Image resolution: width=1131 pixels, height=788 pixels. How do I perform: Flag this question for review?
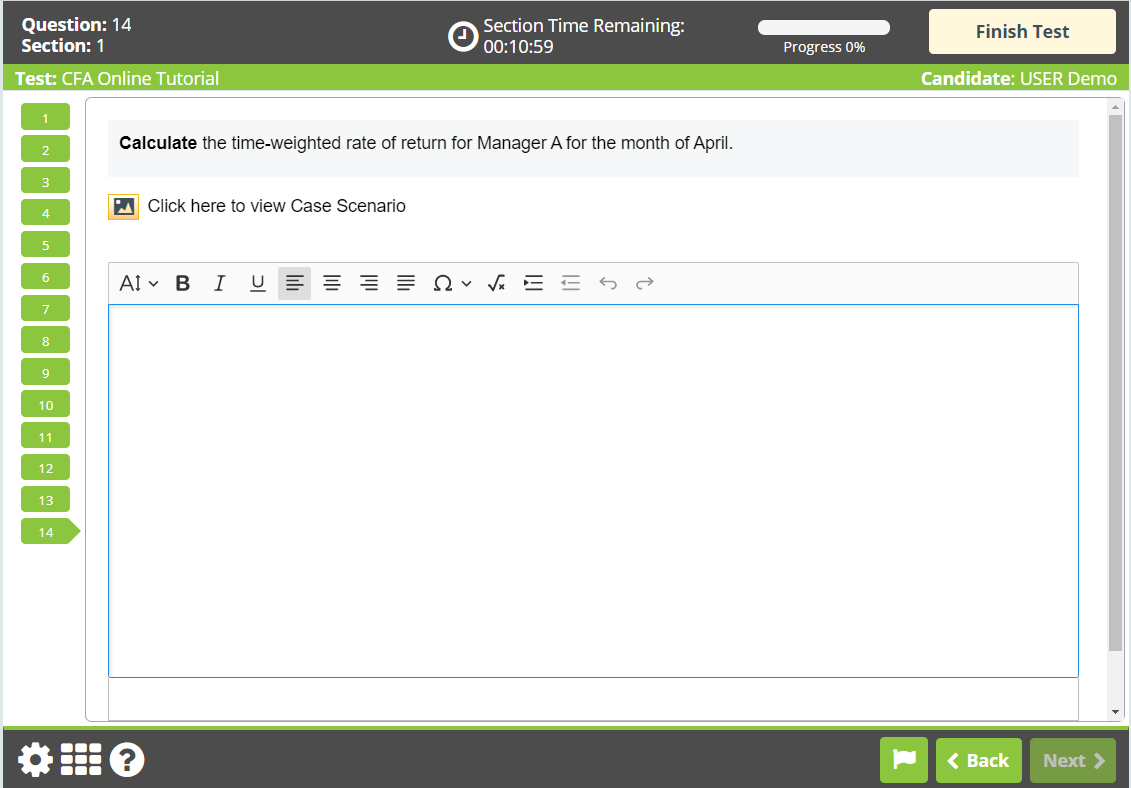[904, 760]
